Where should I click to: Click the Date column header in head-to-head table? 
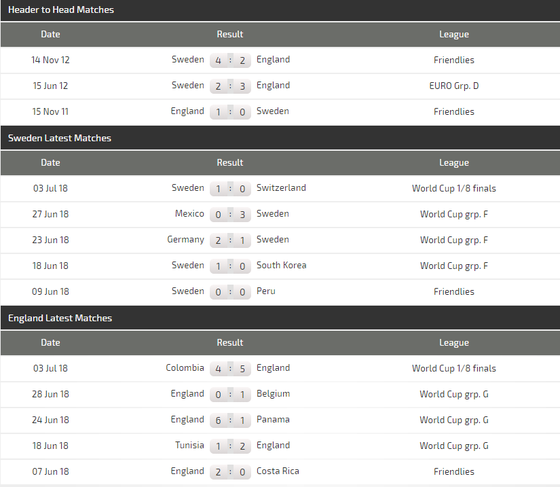point(50,34)
